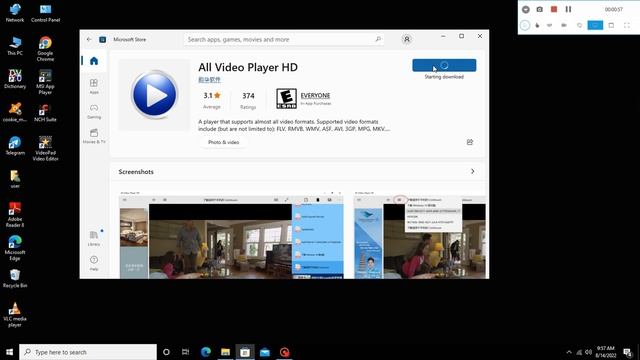Open taskbar clock and date
640x360 pixels.
point(606,352)
